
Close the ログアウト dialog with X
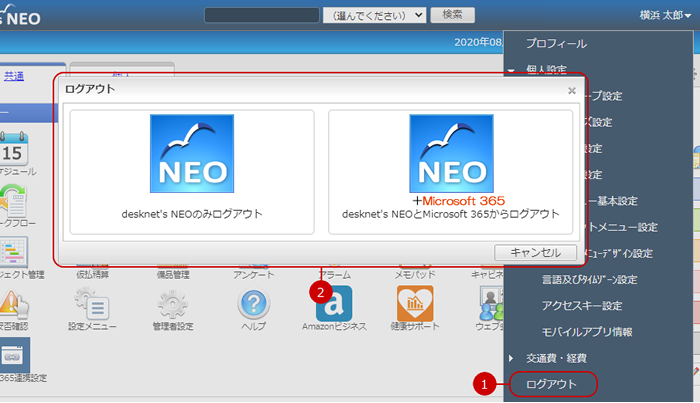tap(572, 90)
